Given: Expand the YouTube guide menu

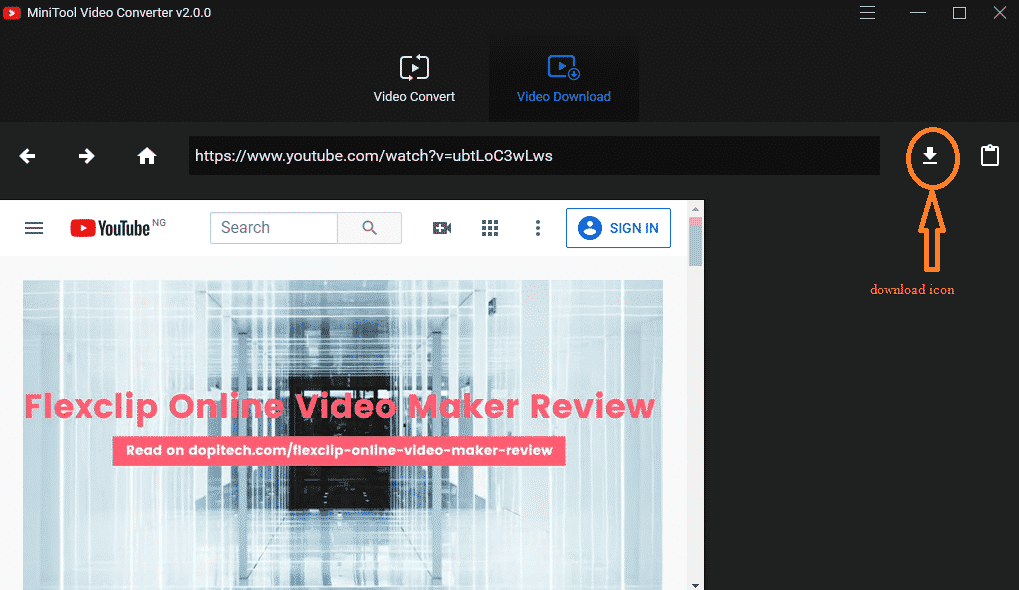Looking at the screenshot, I should point(33,227).
